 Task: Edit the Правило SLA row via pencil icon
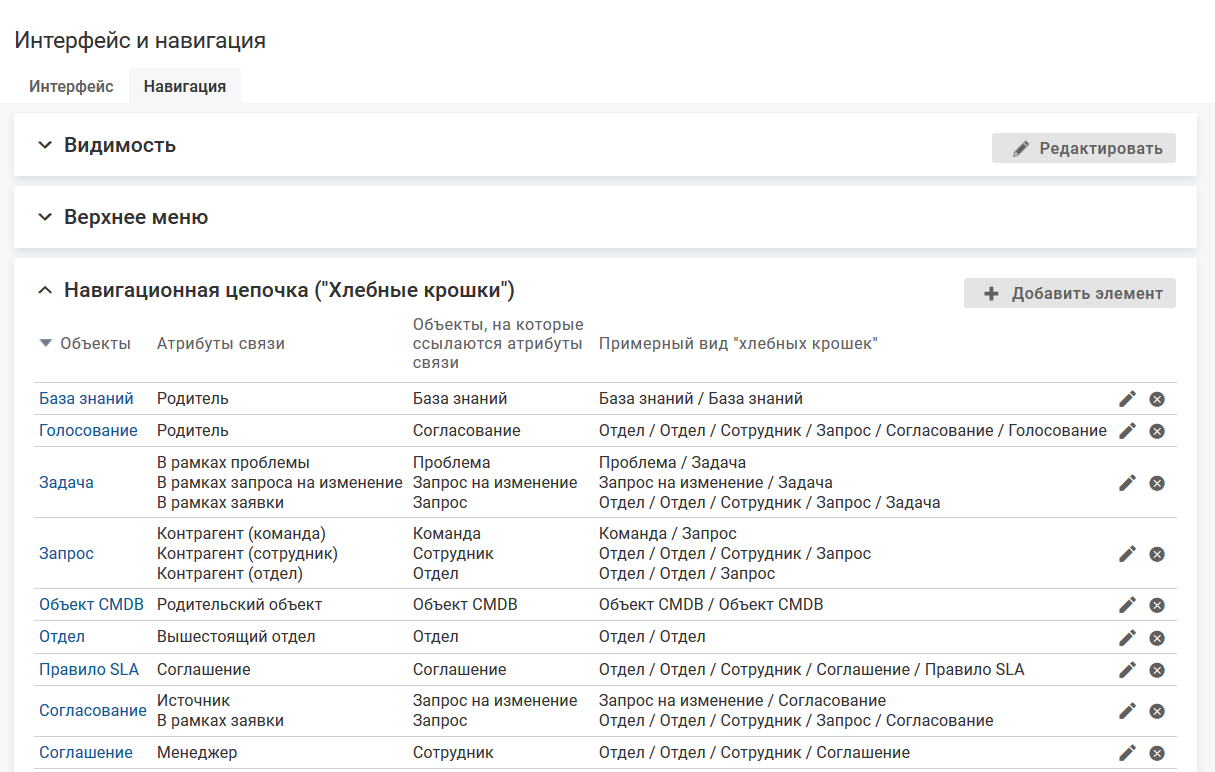point(1127,670)
